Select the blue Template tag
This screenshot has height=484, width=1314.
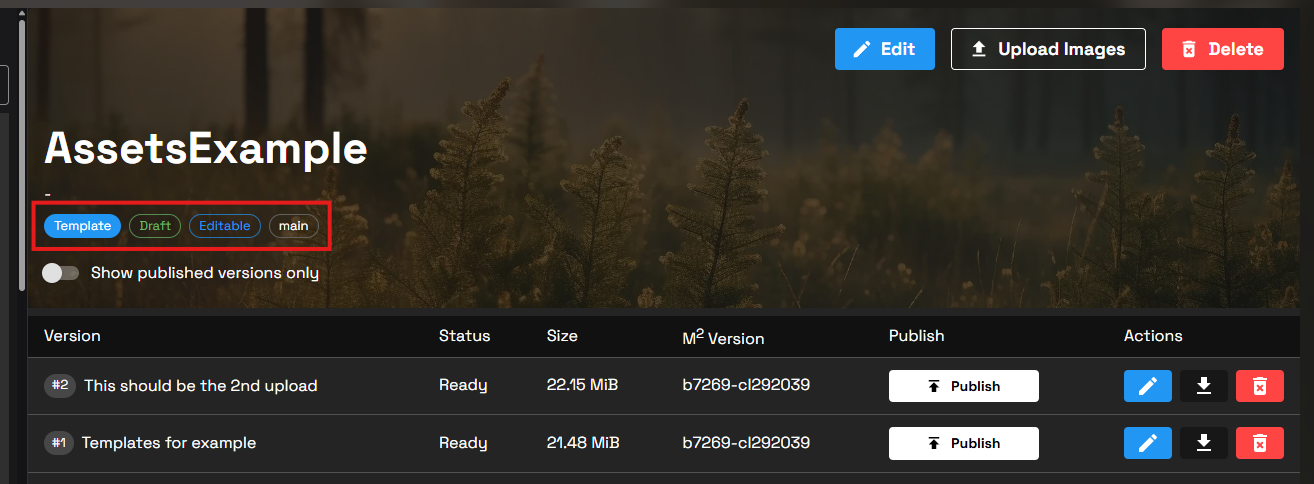click(82, 226)
